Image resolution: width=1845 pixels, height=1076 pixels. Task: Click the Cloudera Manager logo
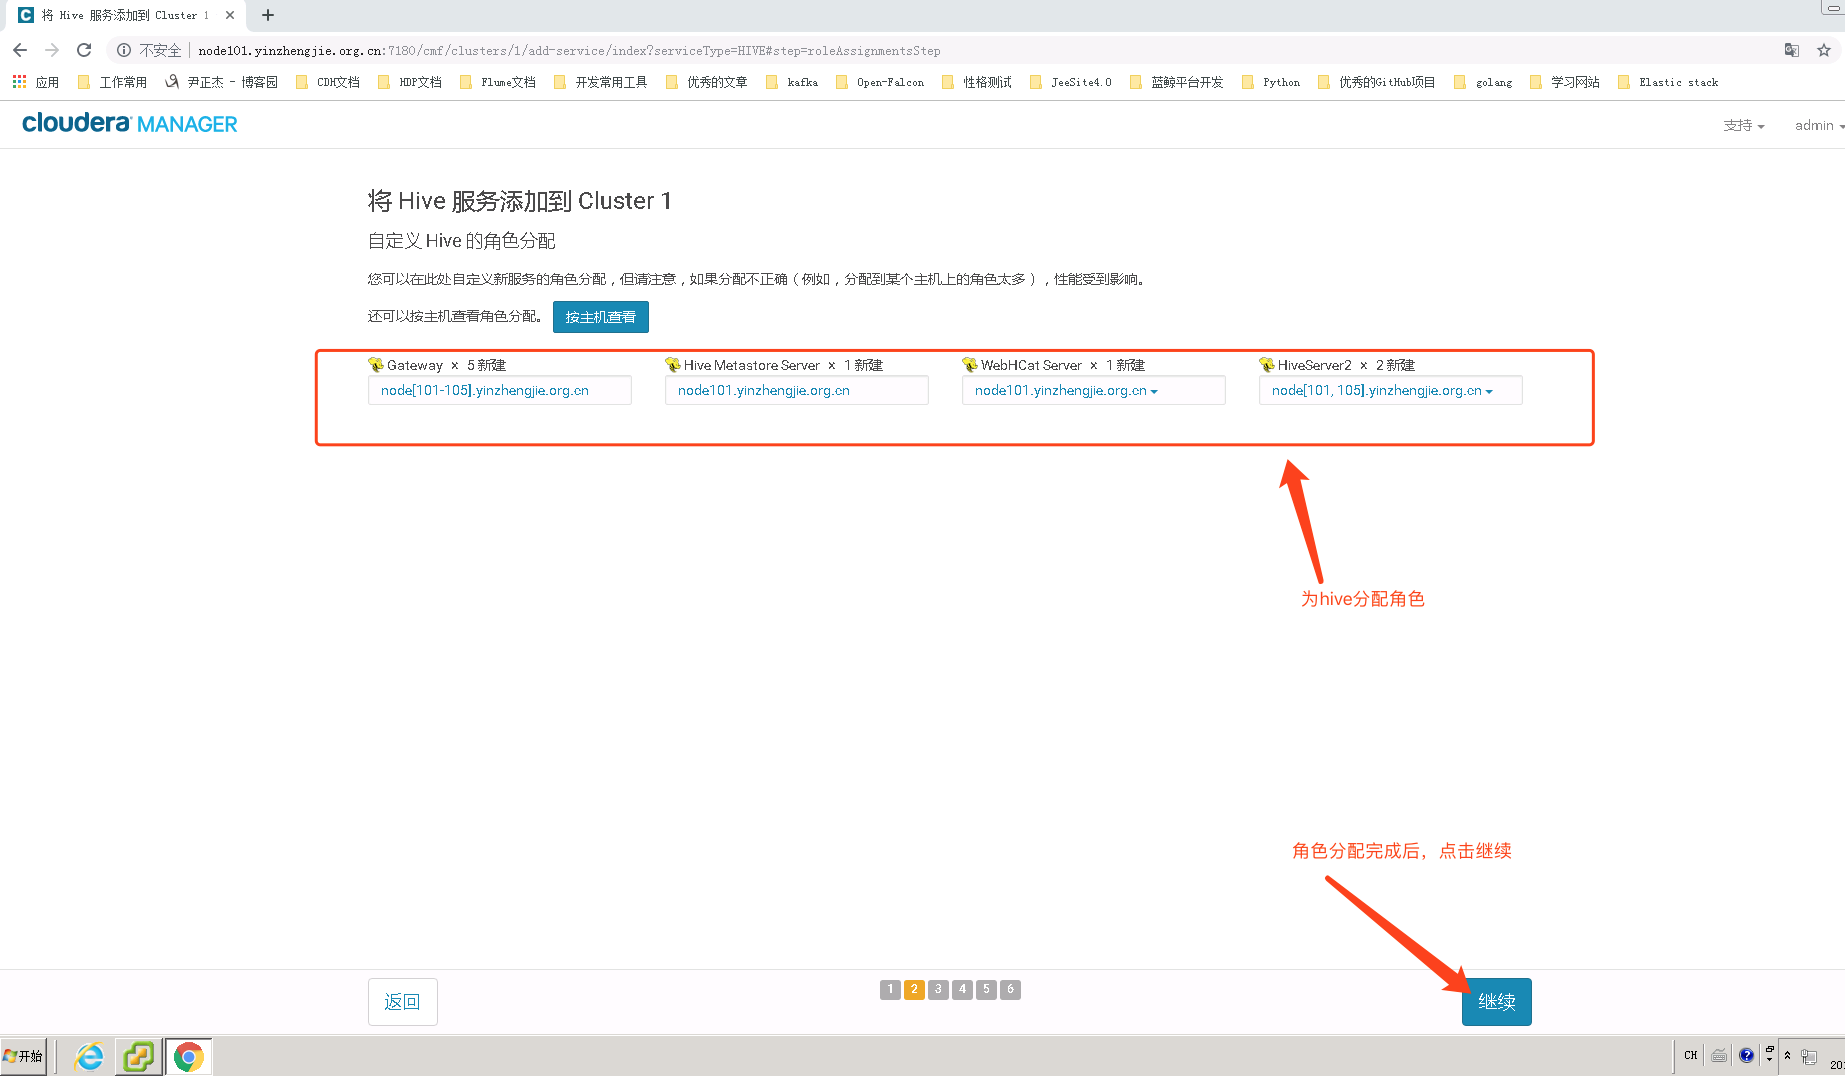tap(128, 123)
